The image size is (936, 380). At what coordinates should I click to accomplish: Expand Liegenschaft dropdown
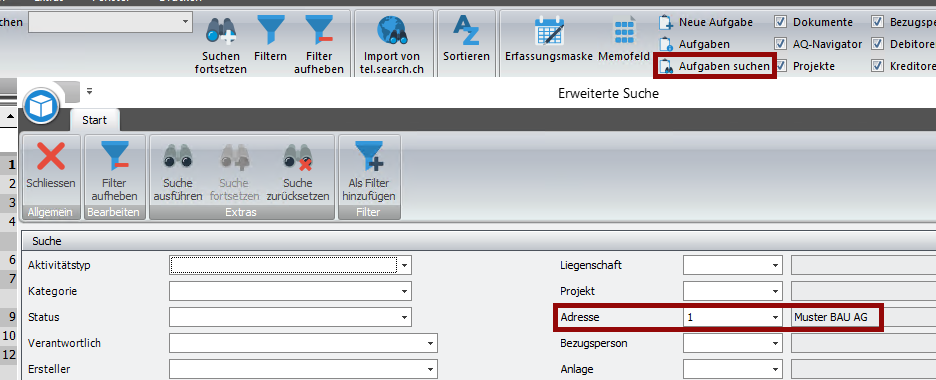(x=775, y=265)
